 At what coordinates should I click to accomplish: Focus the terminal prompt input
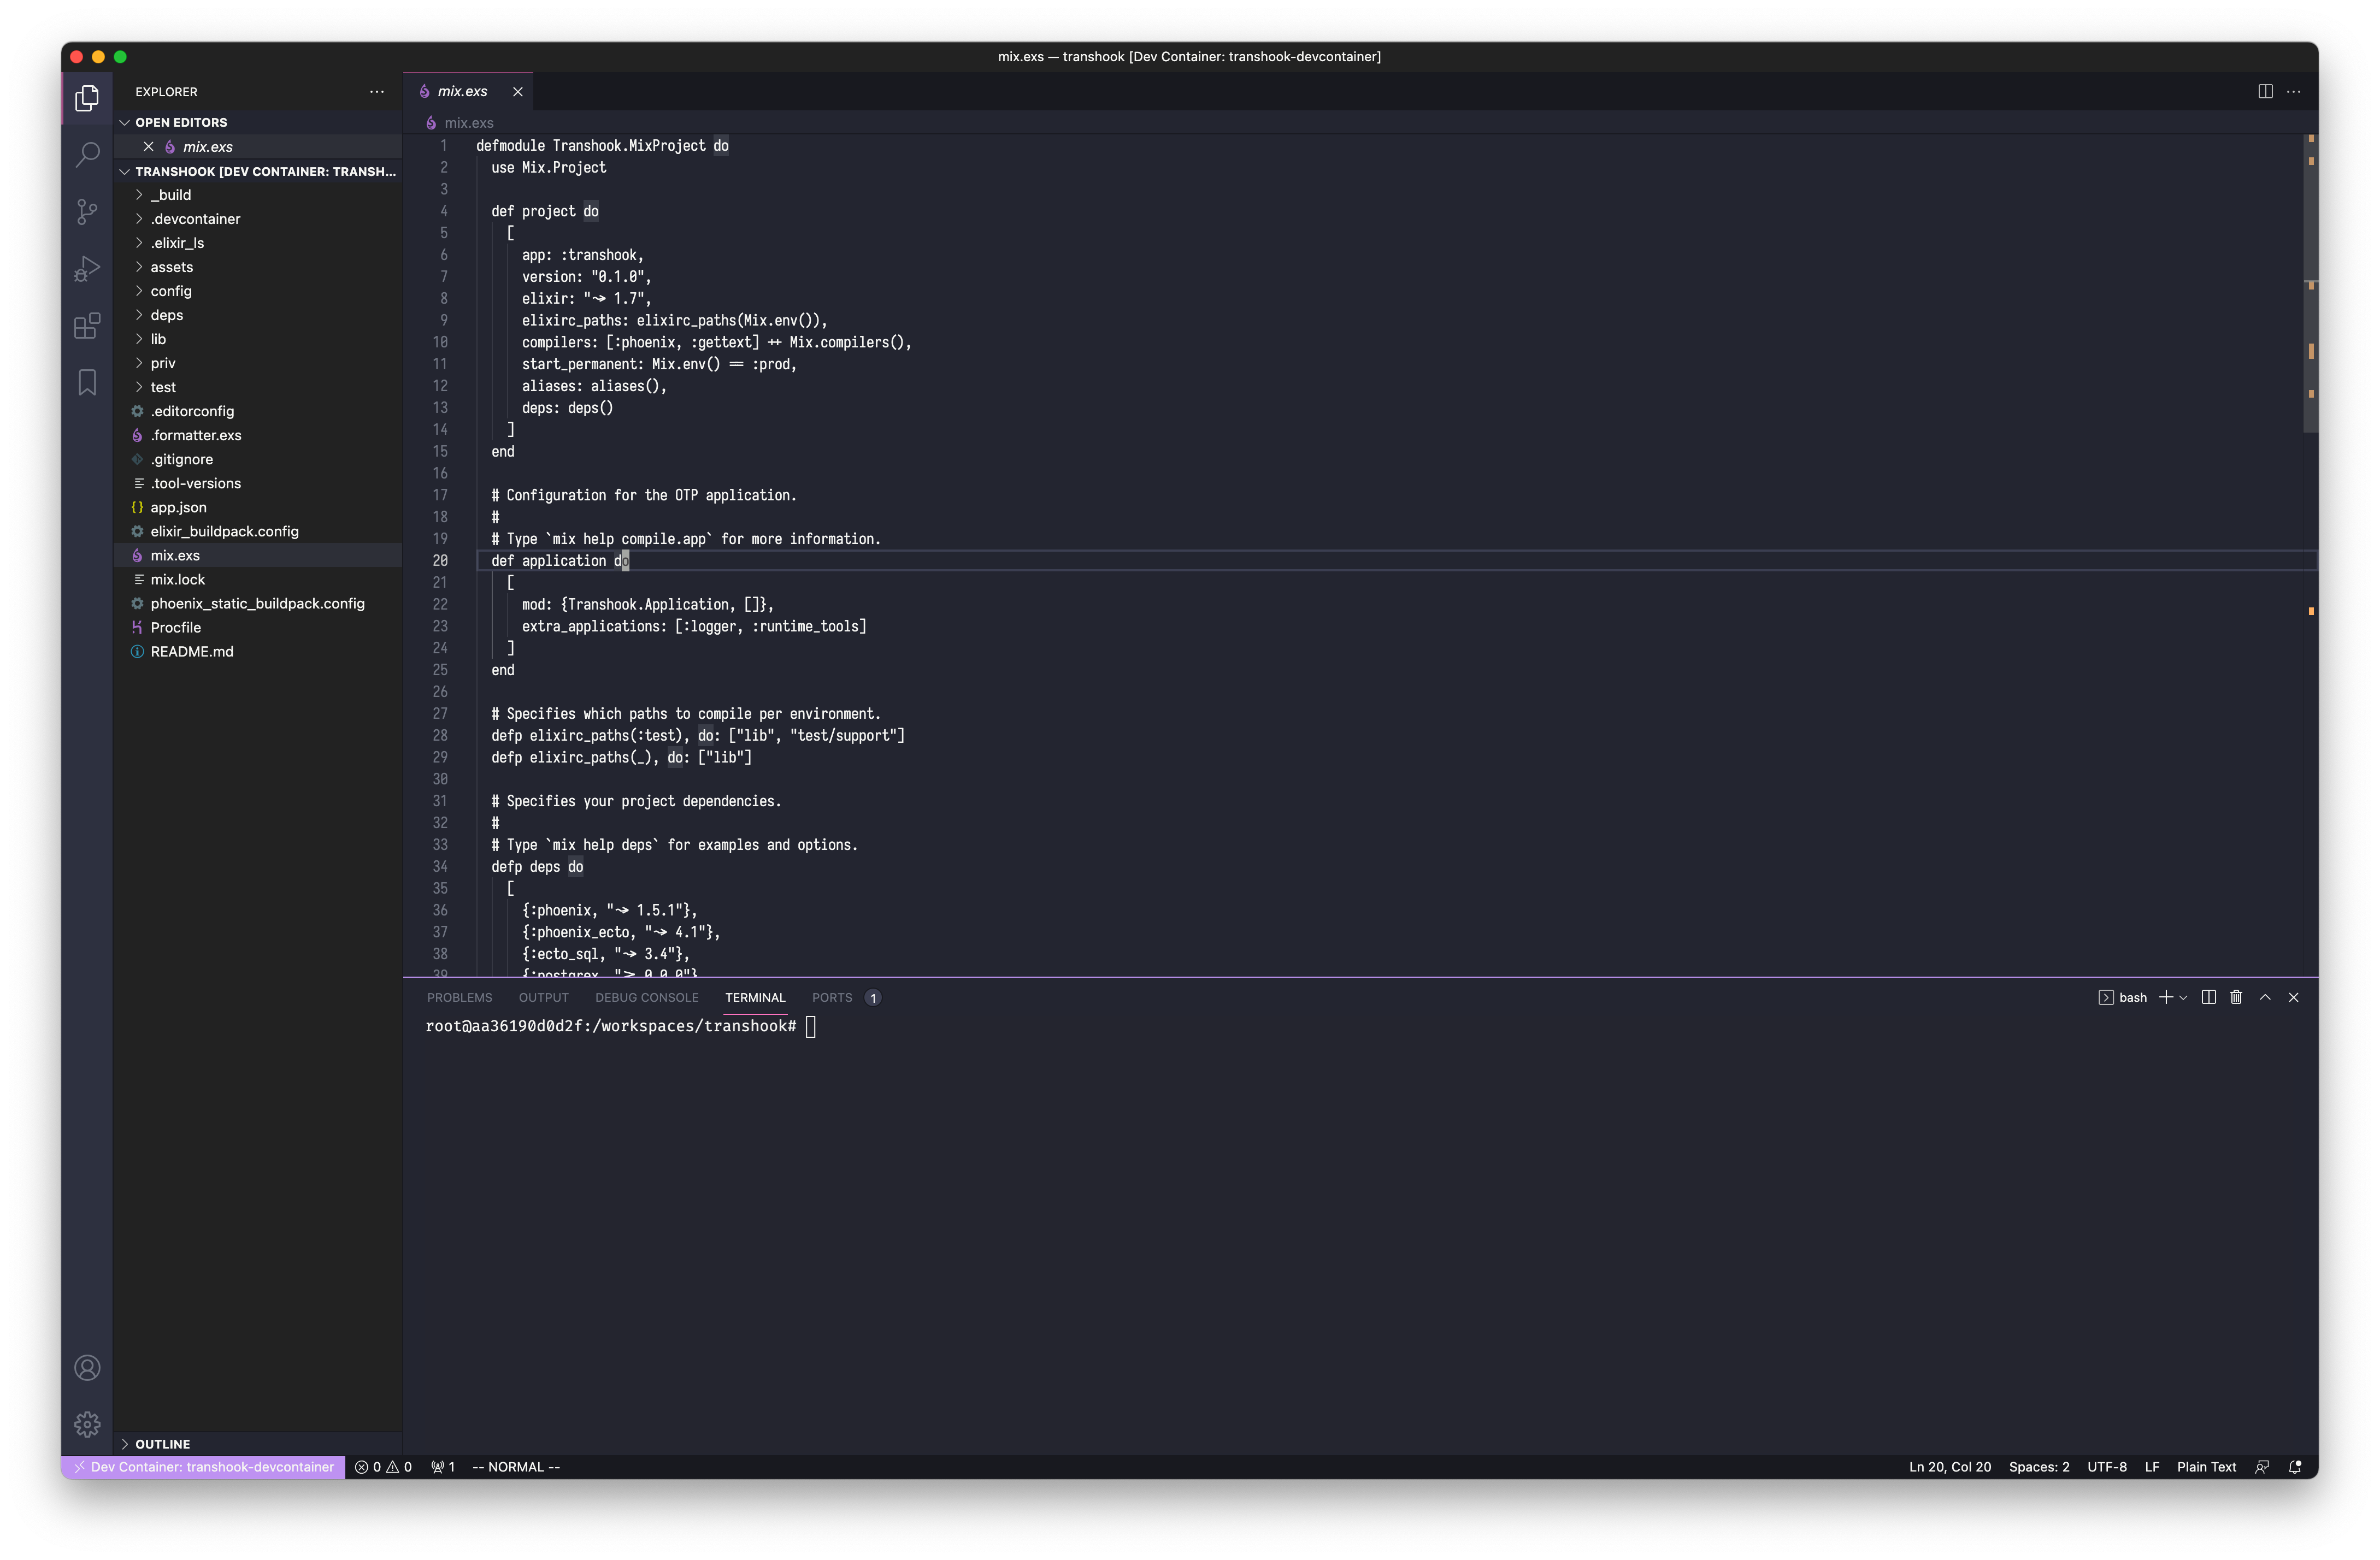point(811,1027)
